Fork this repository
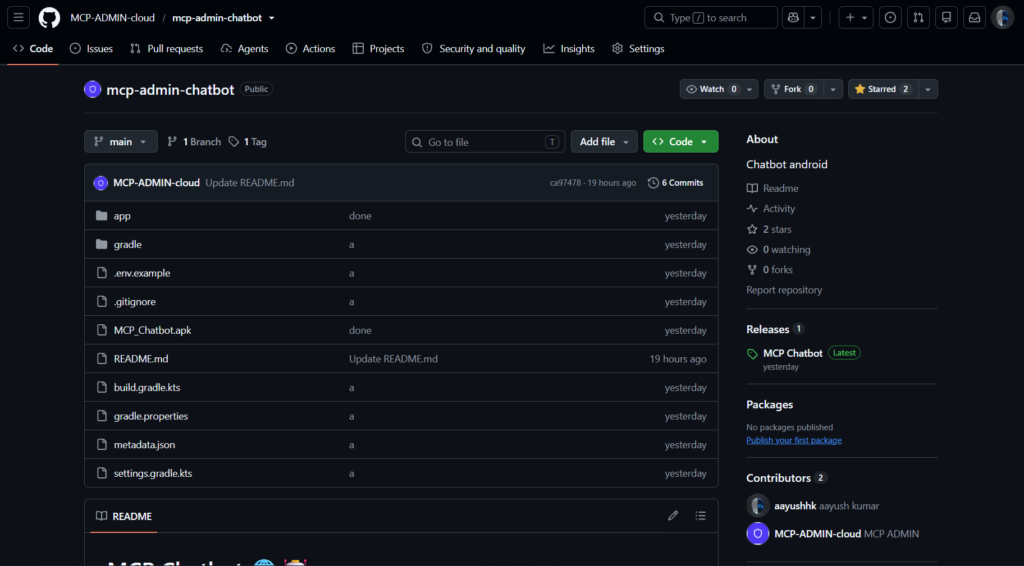The width and height of the screenshot is (1024, 566). coord(793,89)
